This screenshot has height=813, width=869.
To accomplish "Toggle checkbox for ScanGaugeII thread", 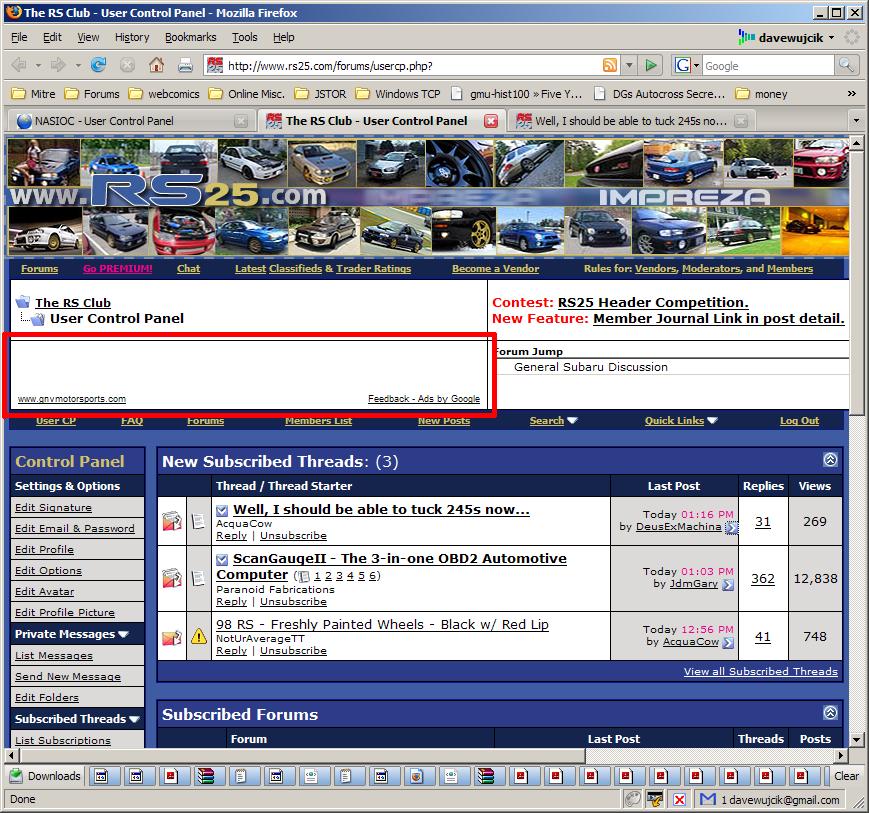I will 222,559.
